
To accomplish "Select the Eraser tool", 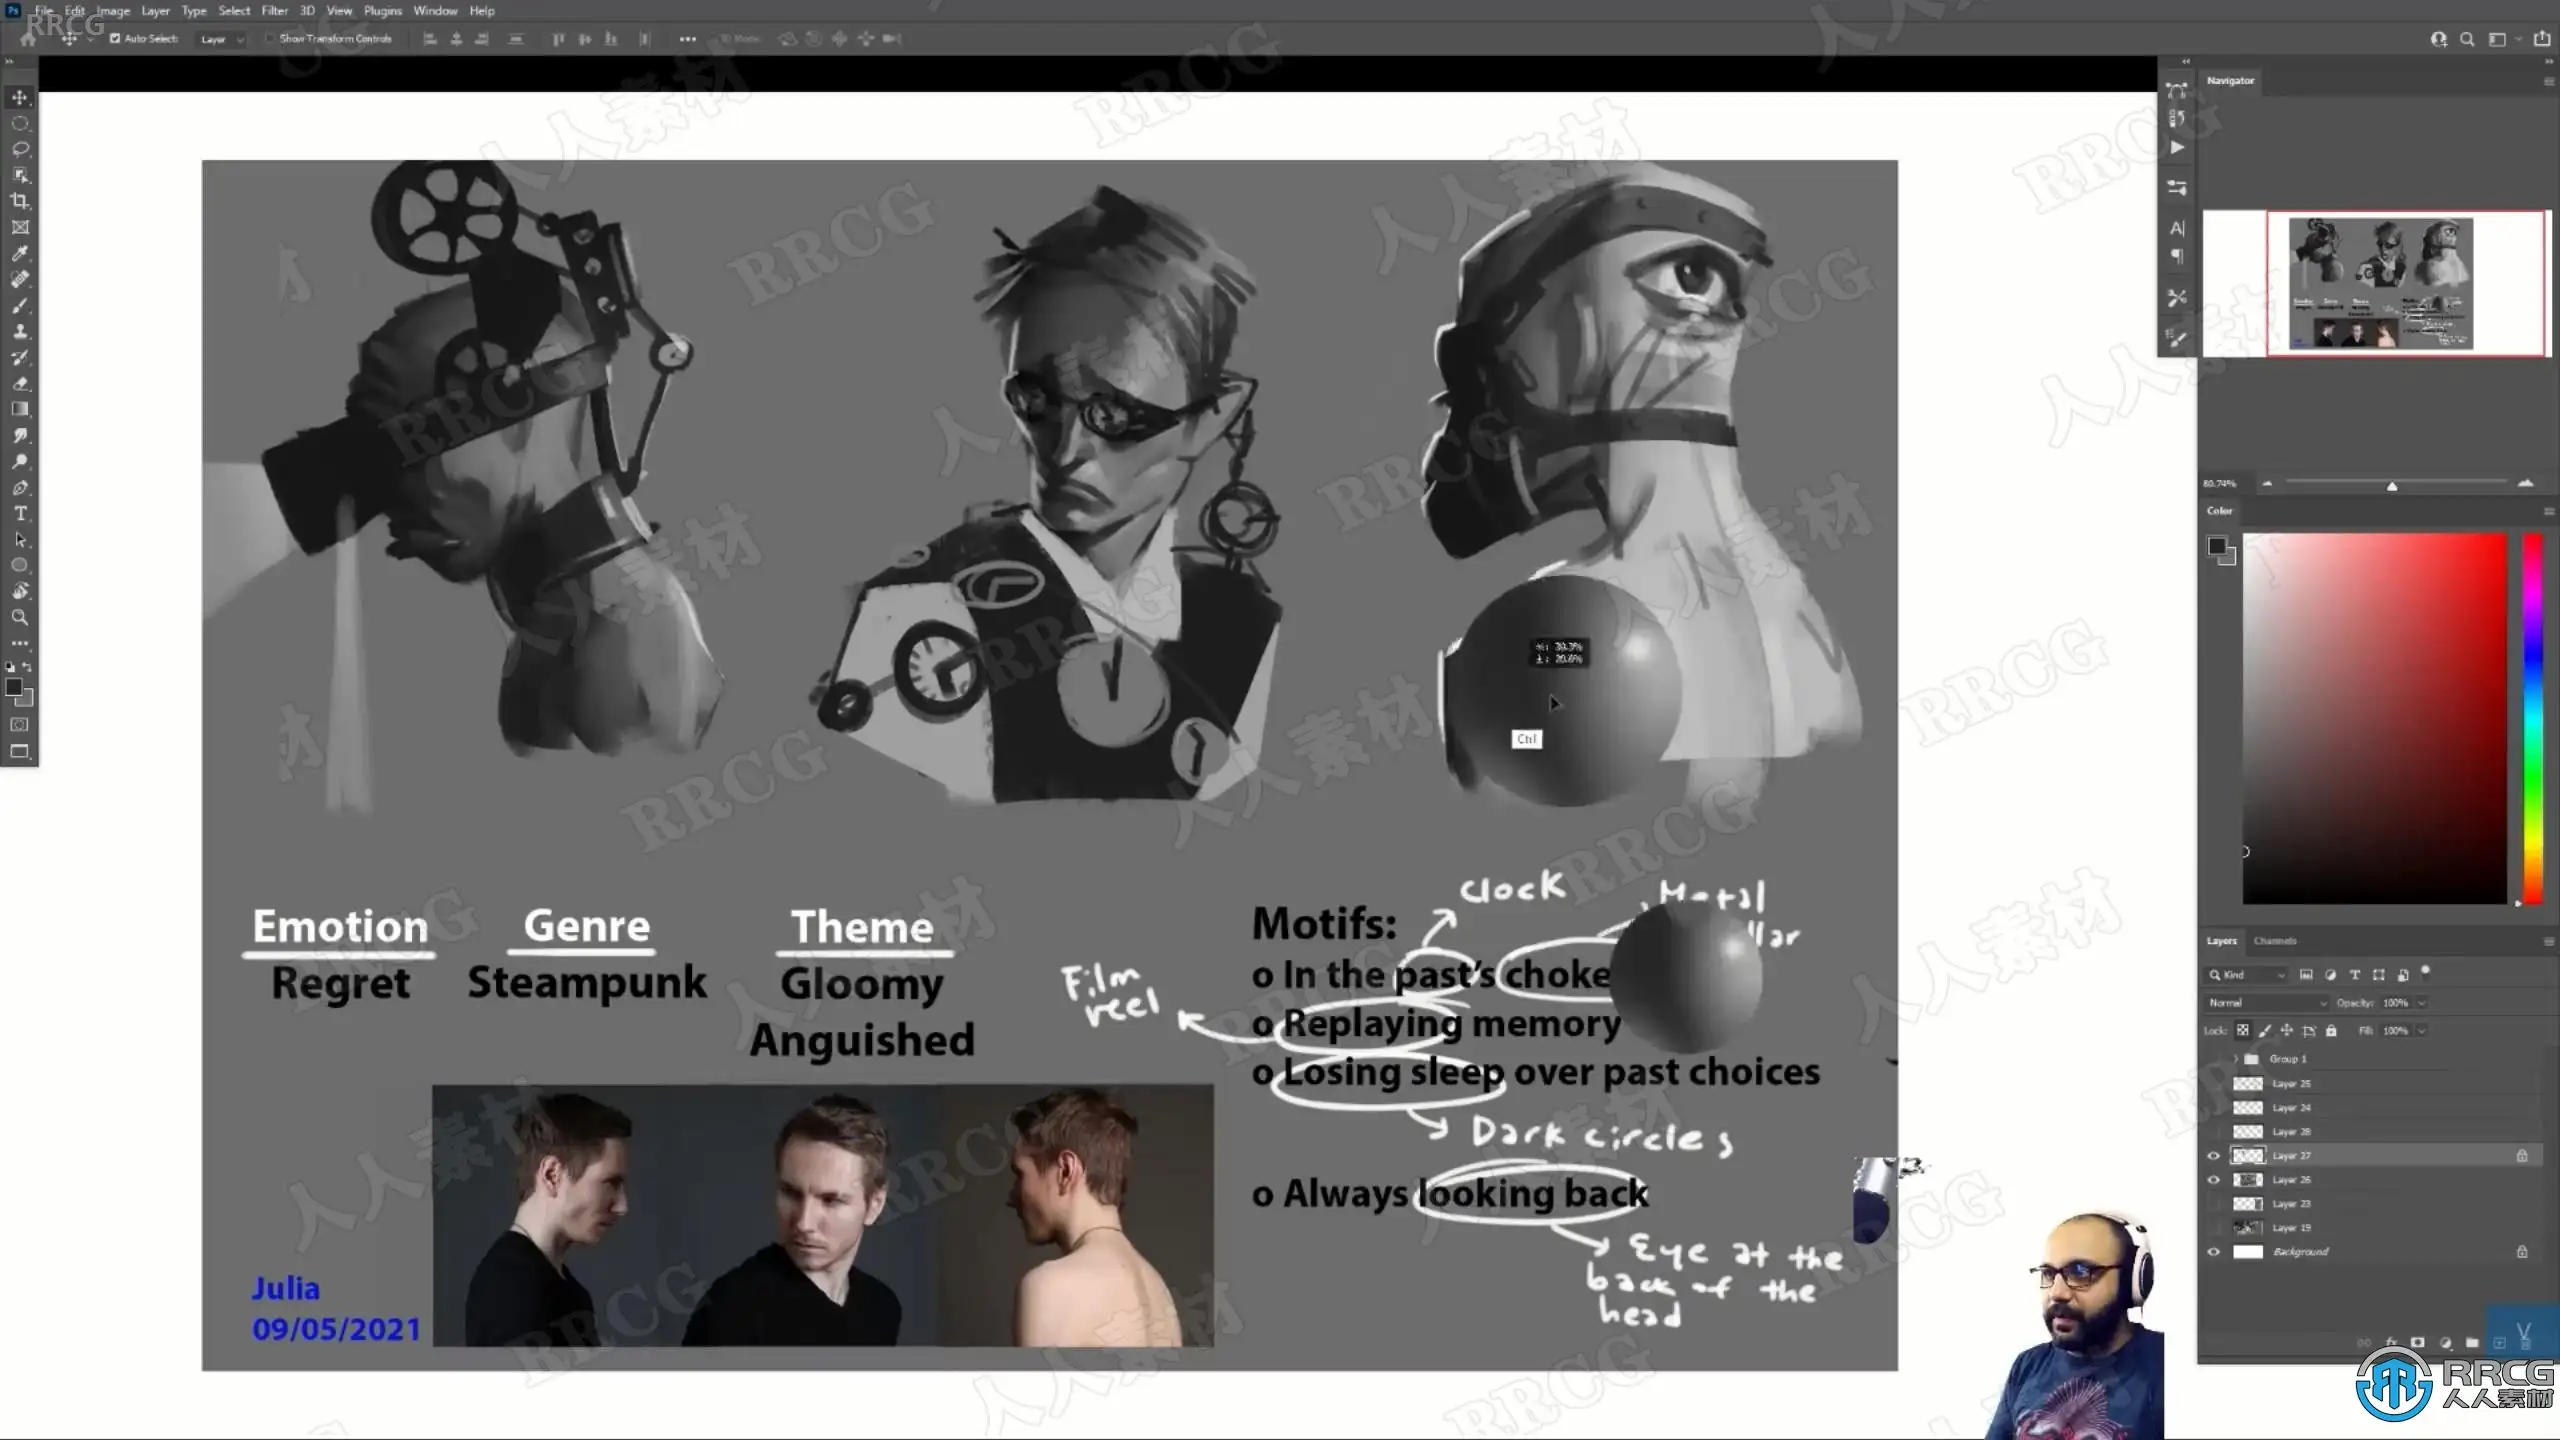I will (19, 383).
